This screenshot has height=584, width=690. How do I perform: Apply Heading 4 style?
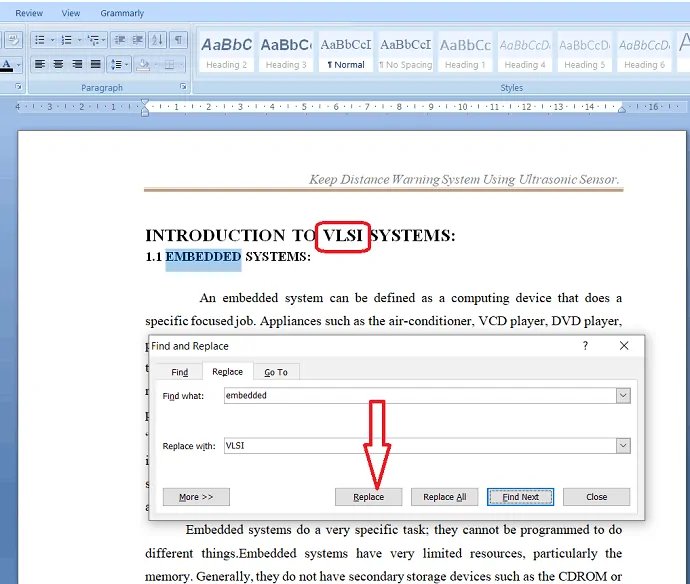click(525, 53)
